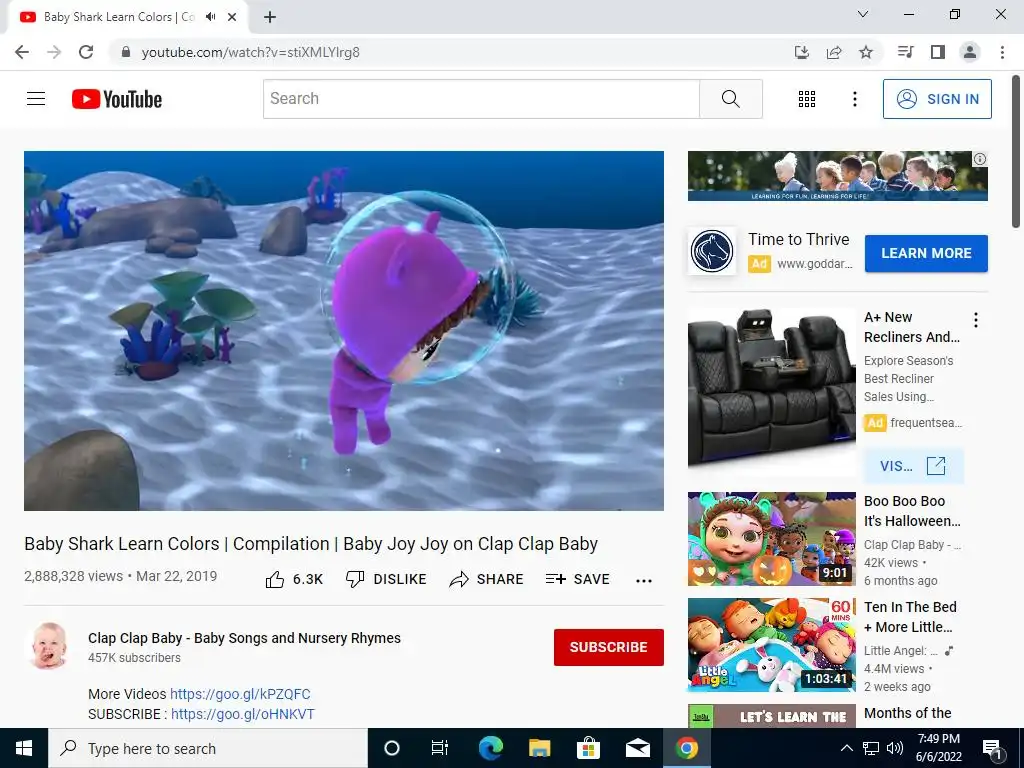Viewport: 1024px width, 768px height.
Task: Open the notification center icon
Action: coord(992,748)
